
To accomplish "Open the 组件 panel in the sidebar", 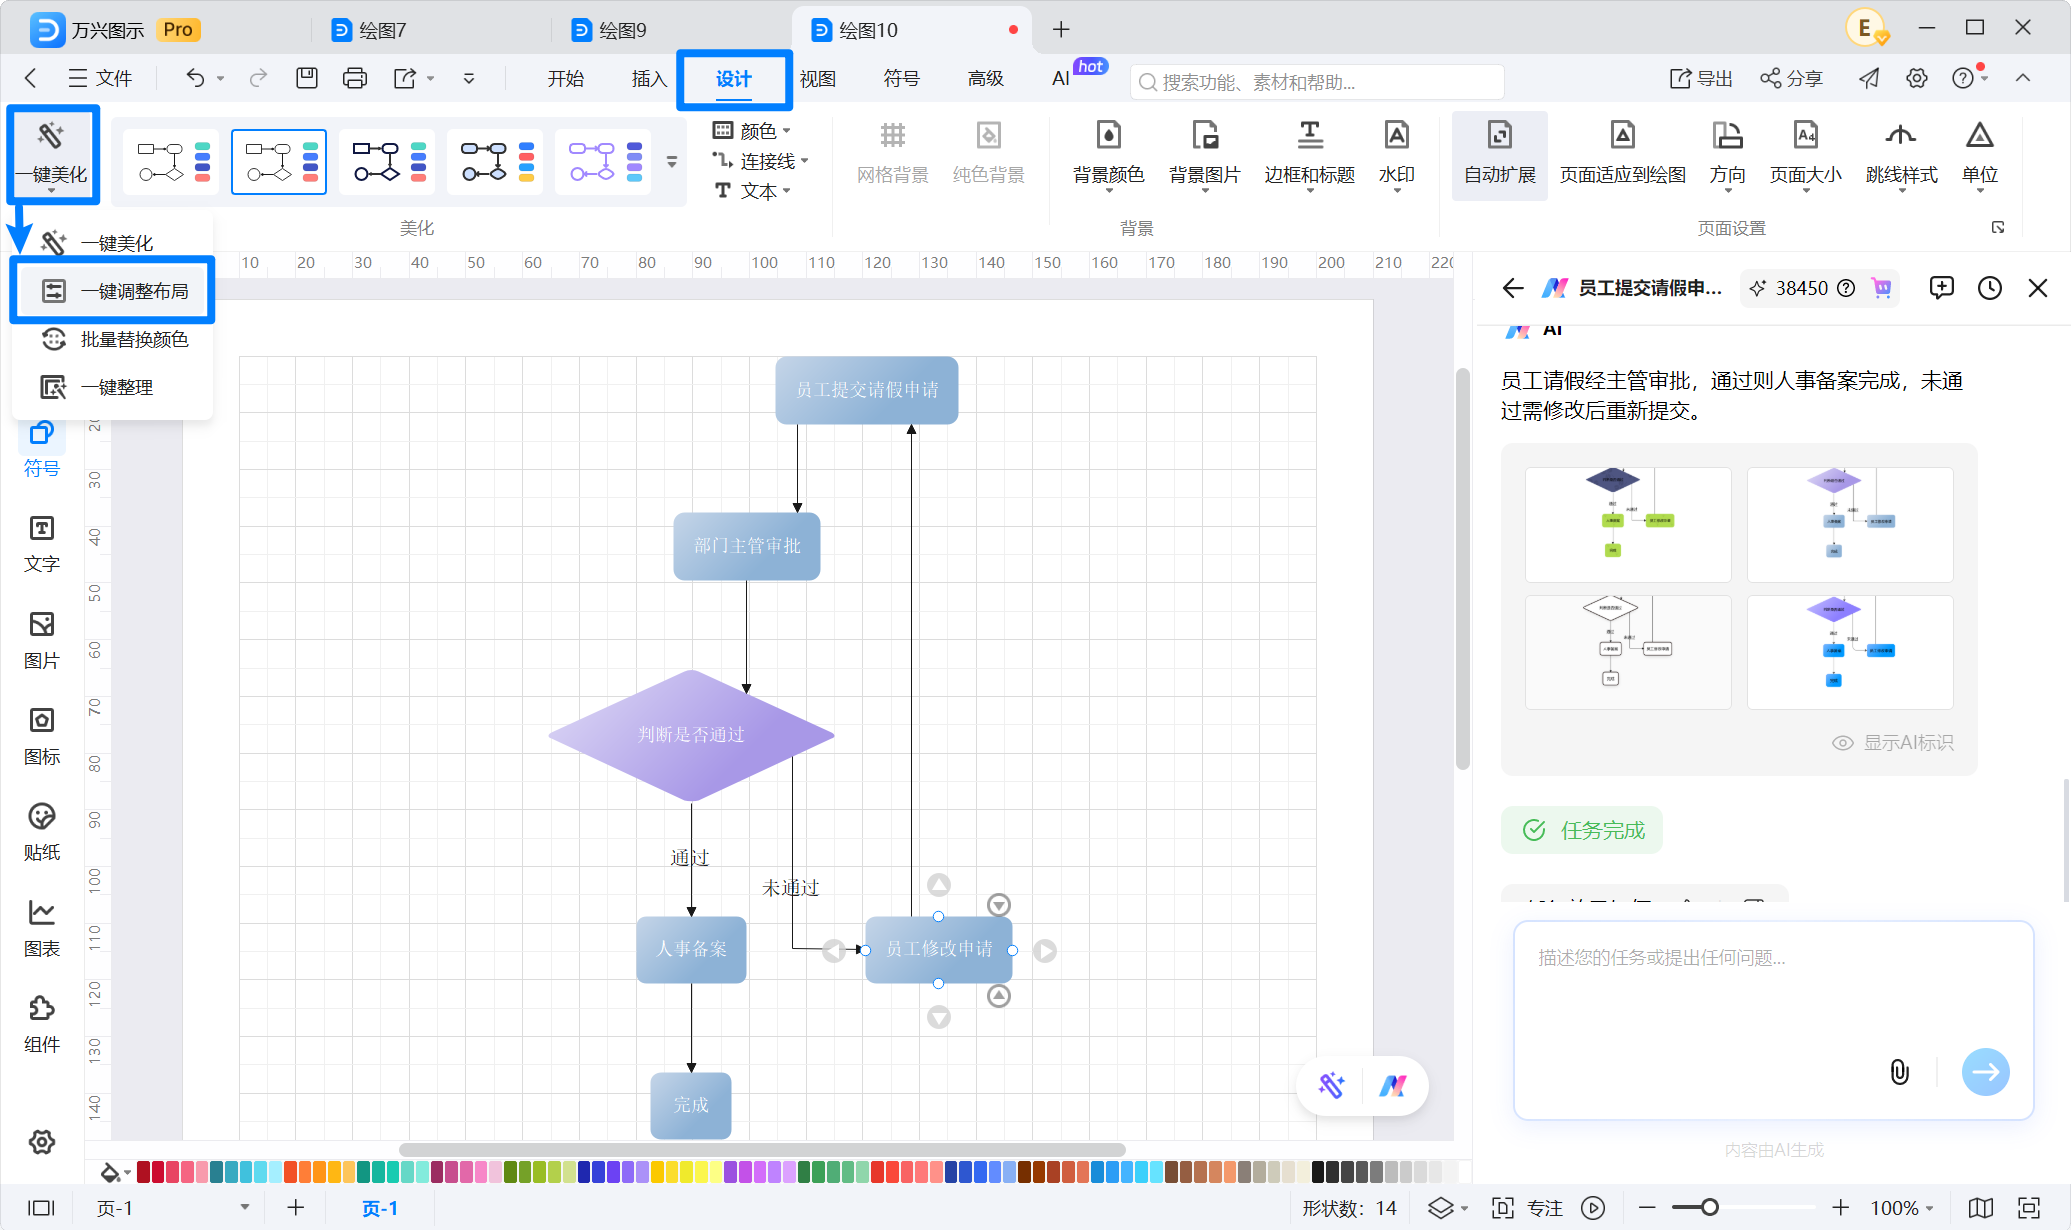I will (x=42, y=1024).
